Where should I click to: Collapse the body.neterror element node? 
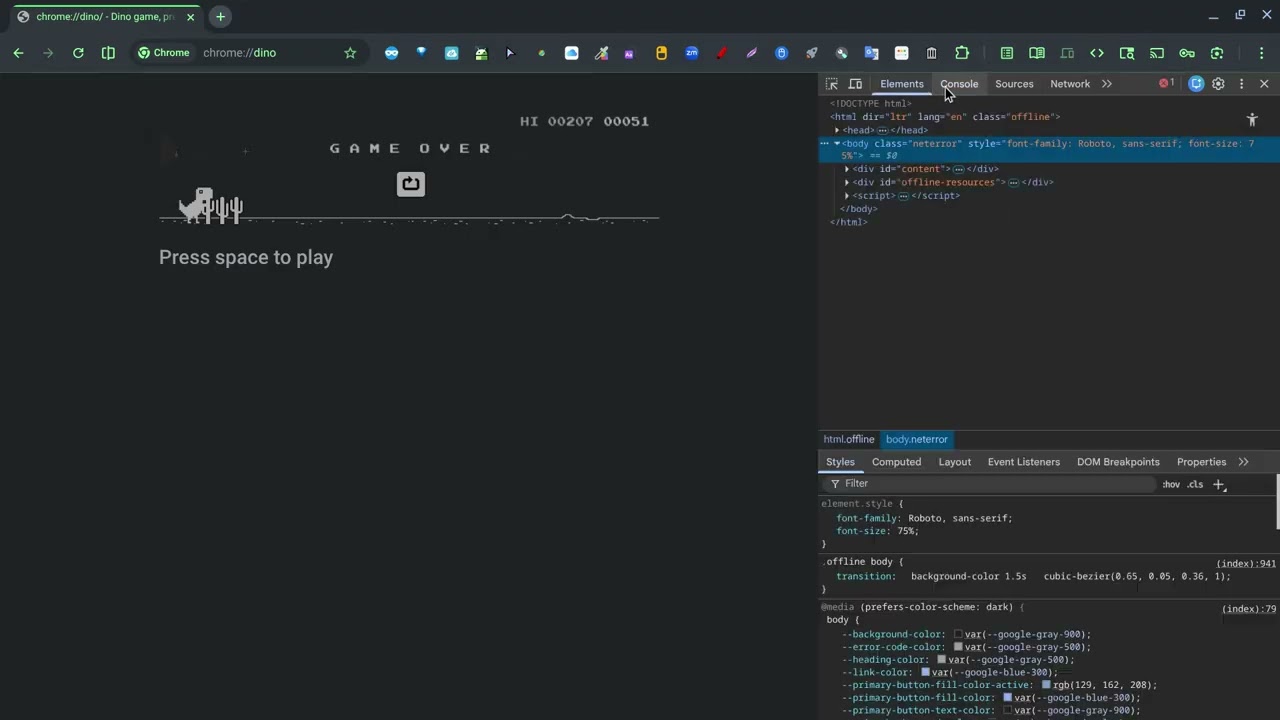[837, 144]
